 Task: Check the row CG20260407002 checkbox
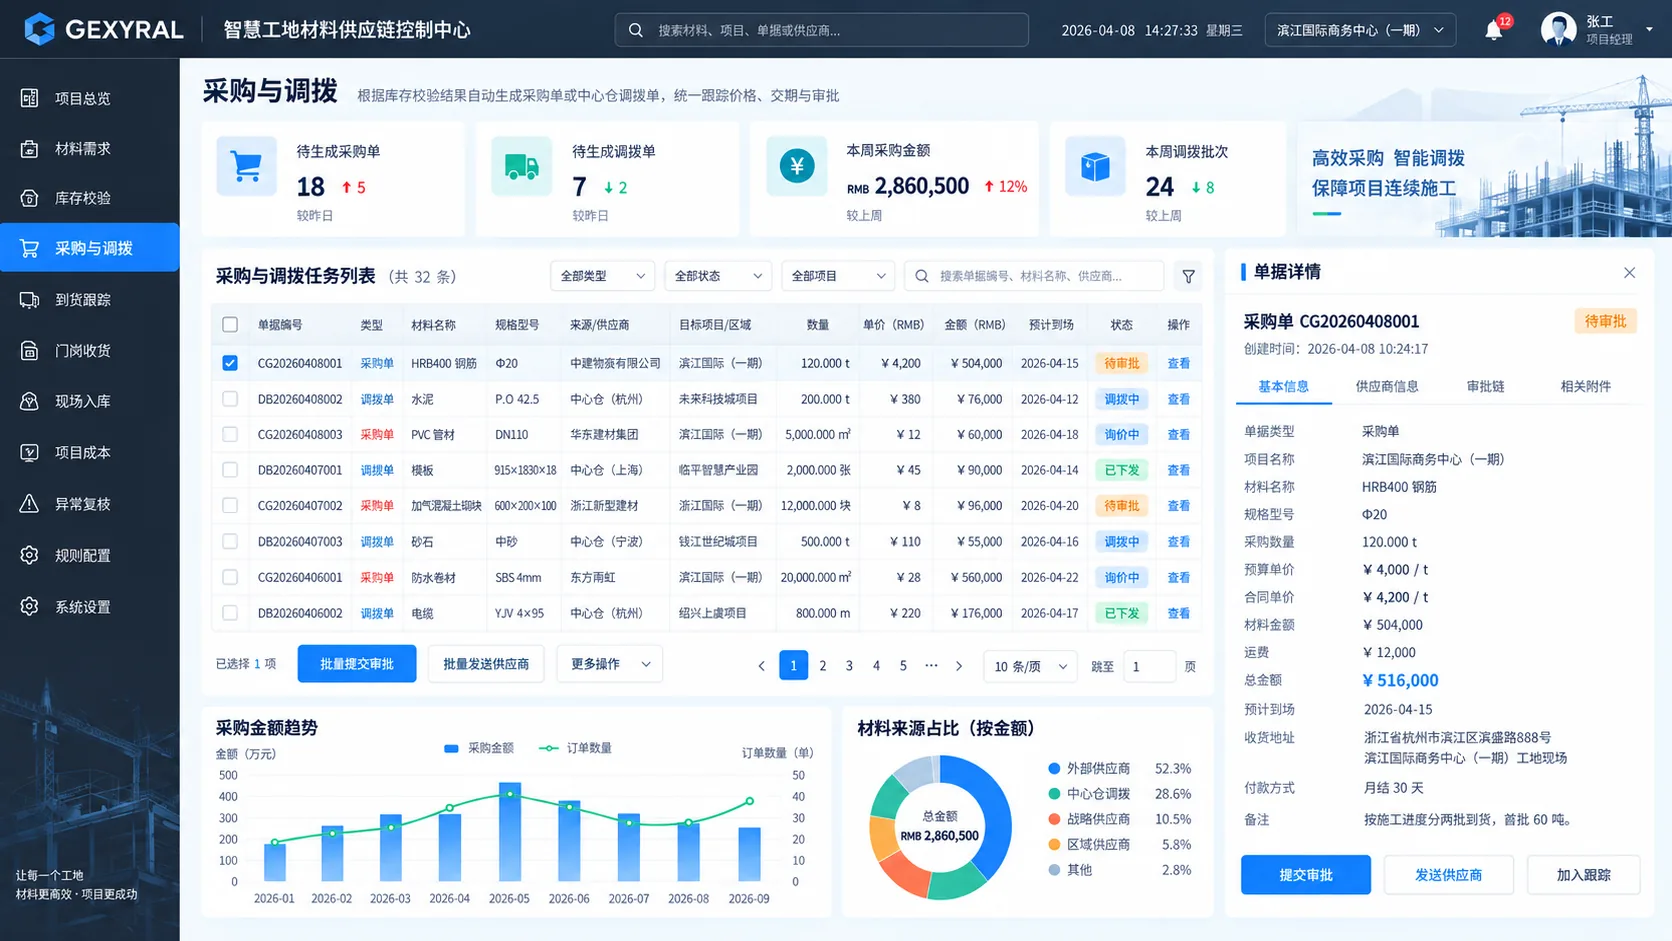point(230,506)
